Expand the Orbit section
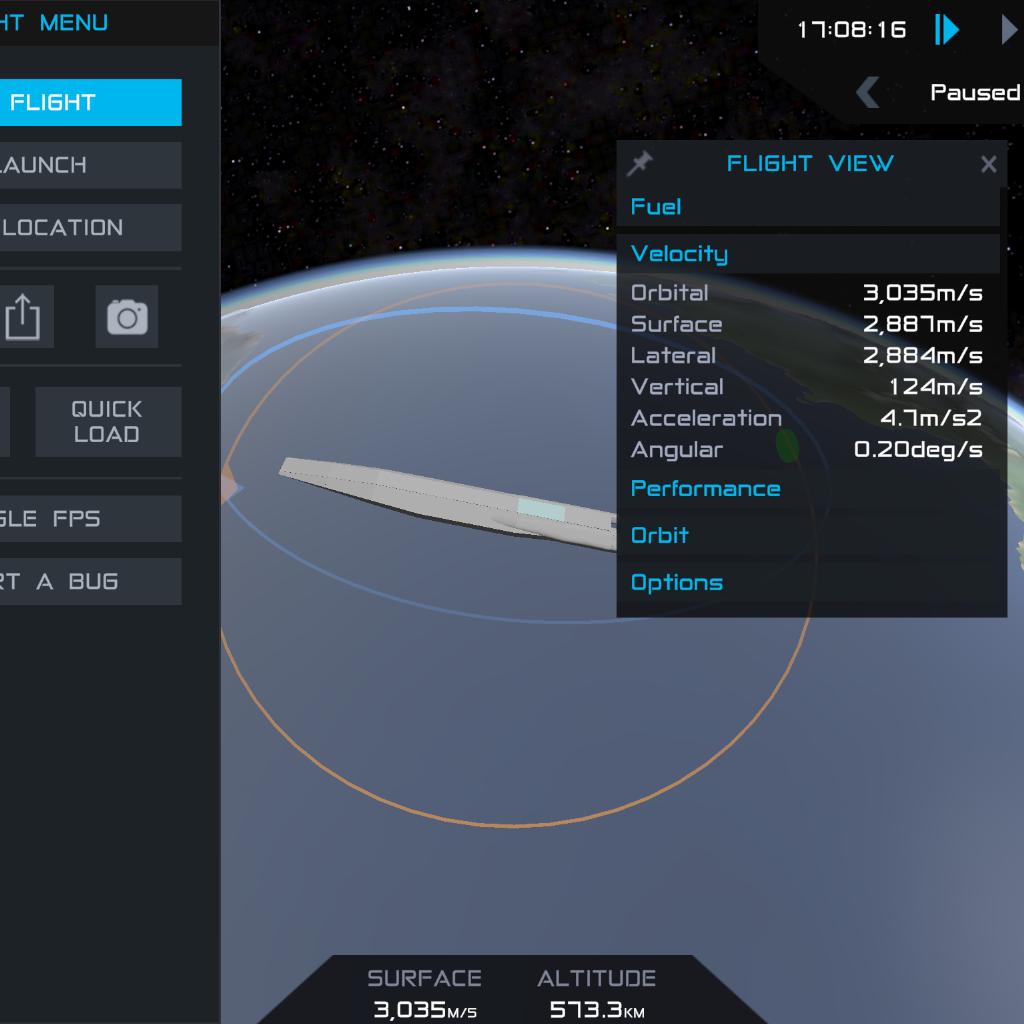The image size is (1024, 1024). (x=808, y=536)
